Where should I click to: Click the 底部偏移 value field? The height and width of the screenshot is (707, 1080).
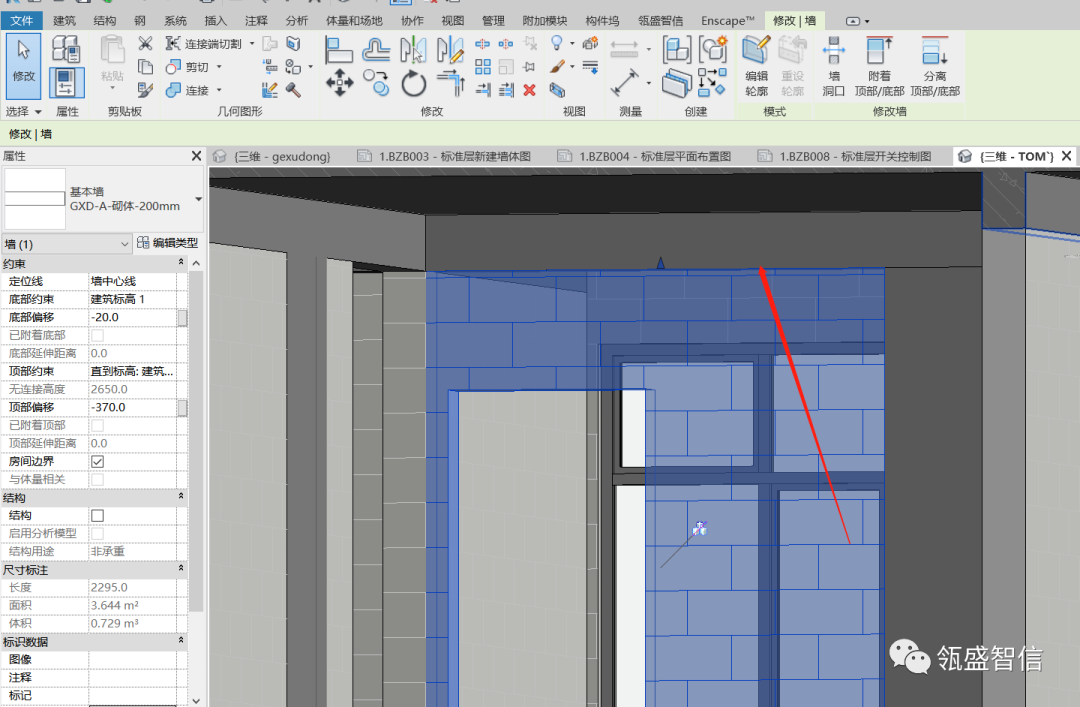pyautogui.click(x=132, y=317)
